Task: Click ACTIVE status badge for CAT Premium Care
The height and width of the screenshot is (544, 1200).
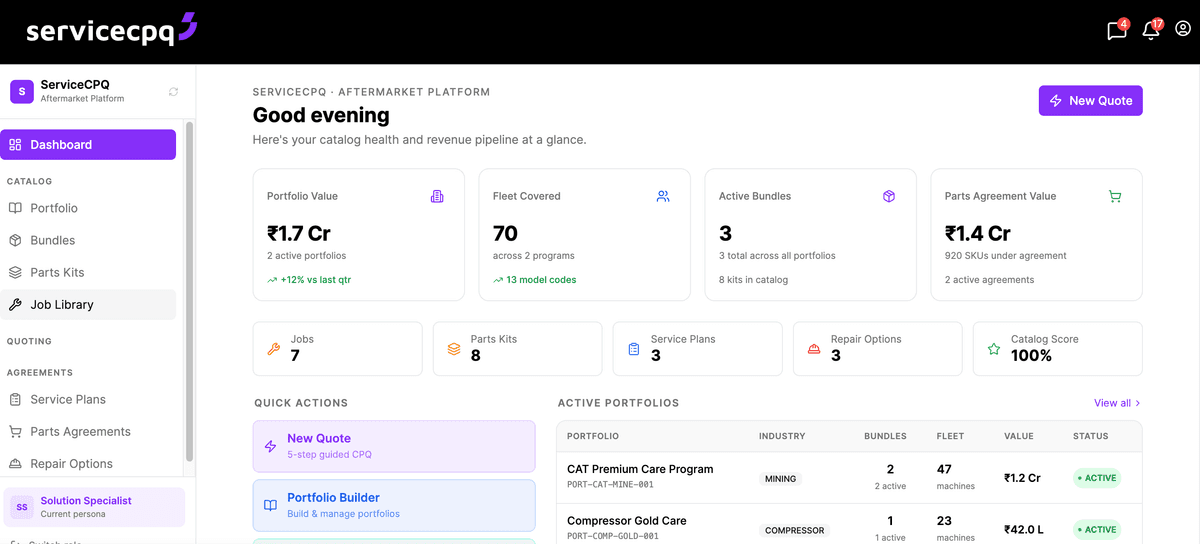Action: pos(1097,478)
